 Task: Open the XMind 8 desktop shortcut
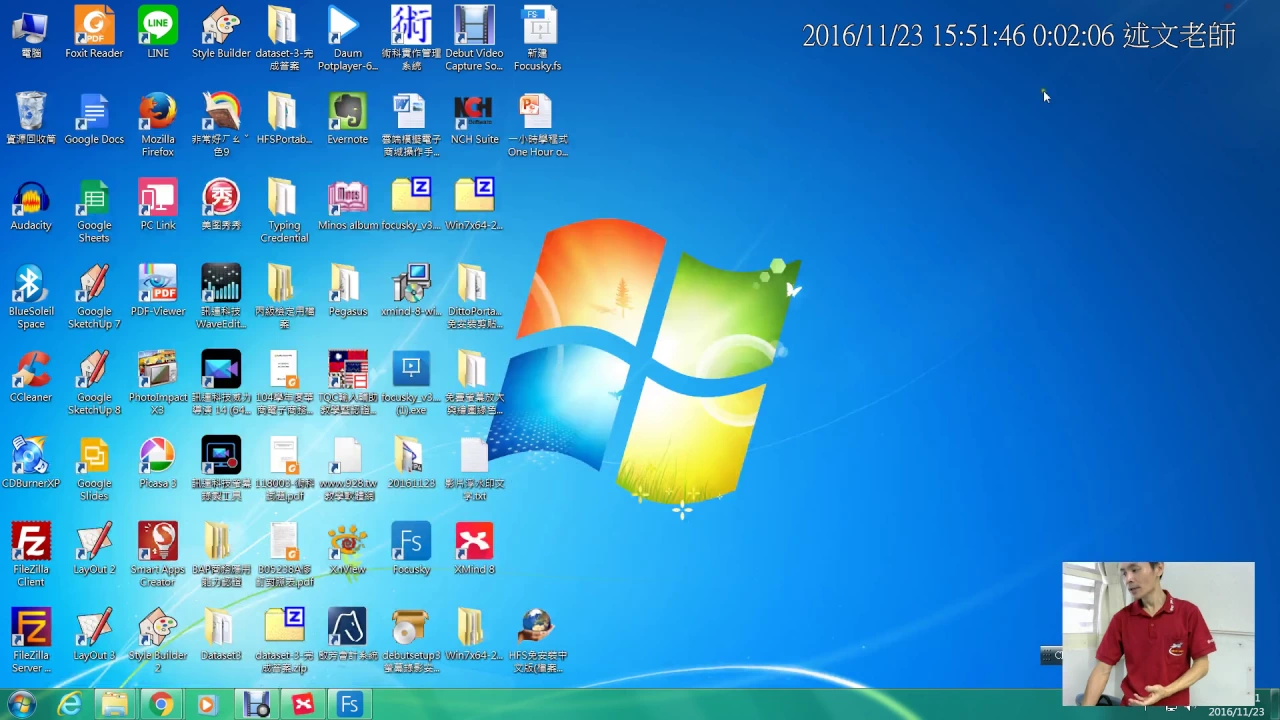474,548
